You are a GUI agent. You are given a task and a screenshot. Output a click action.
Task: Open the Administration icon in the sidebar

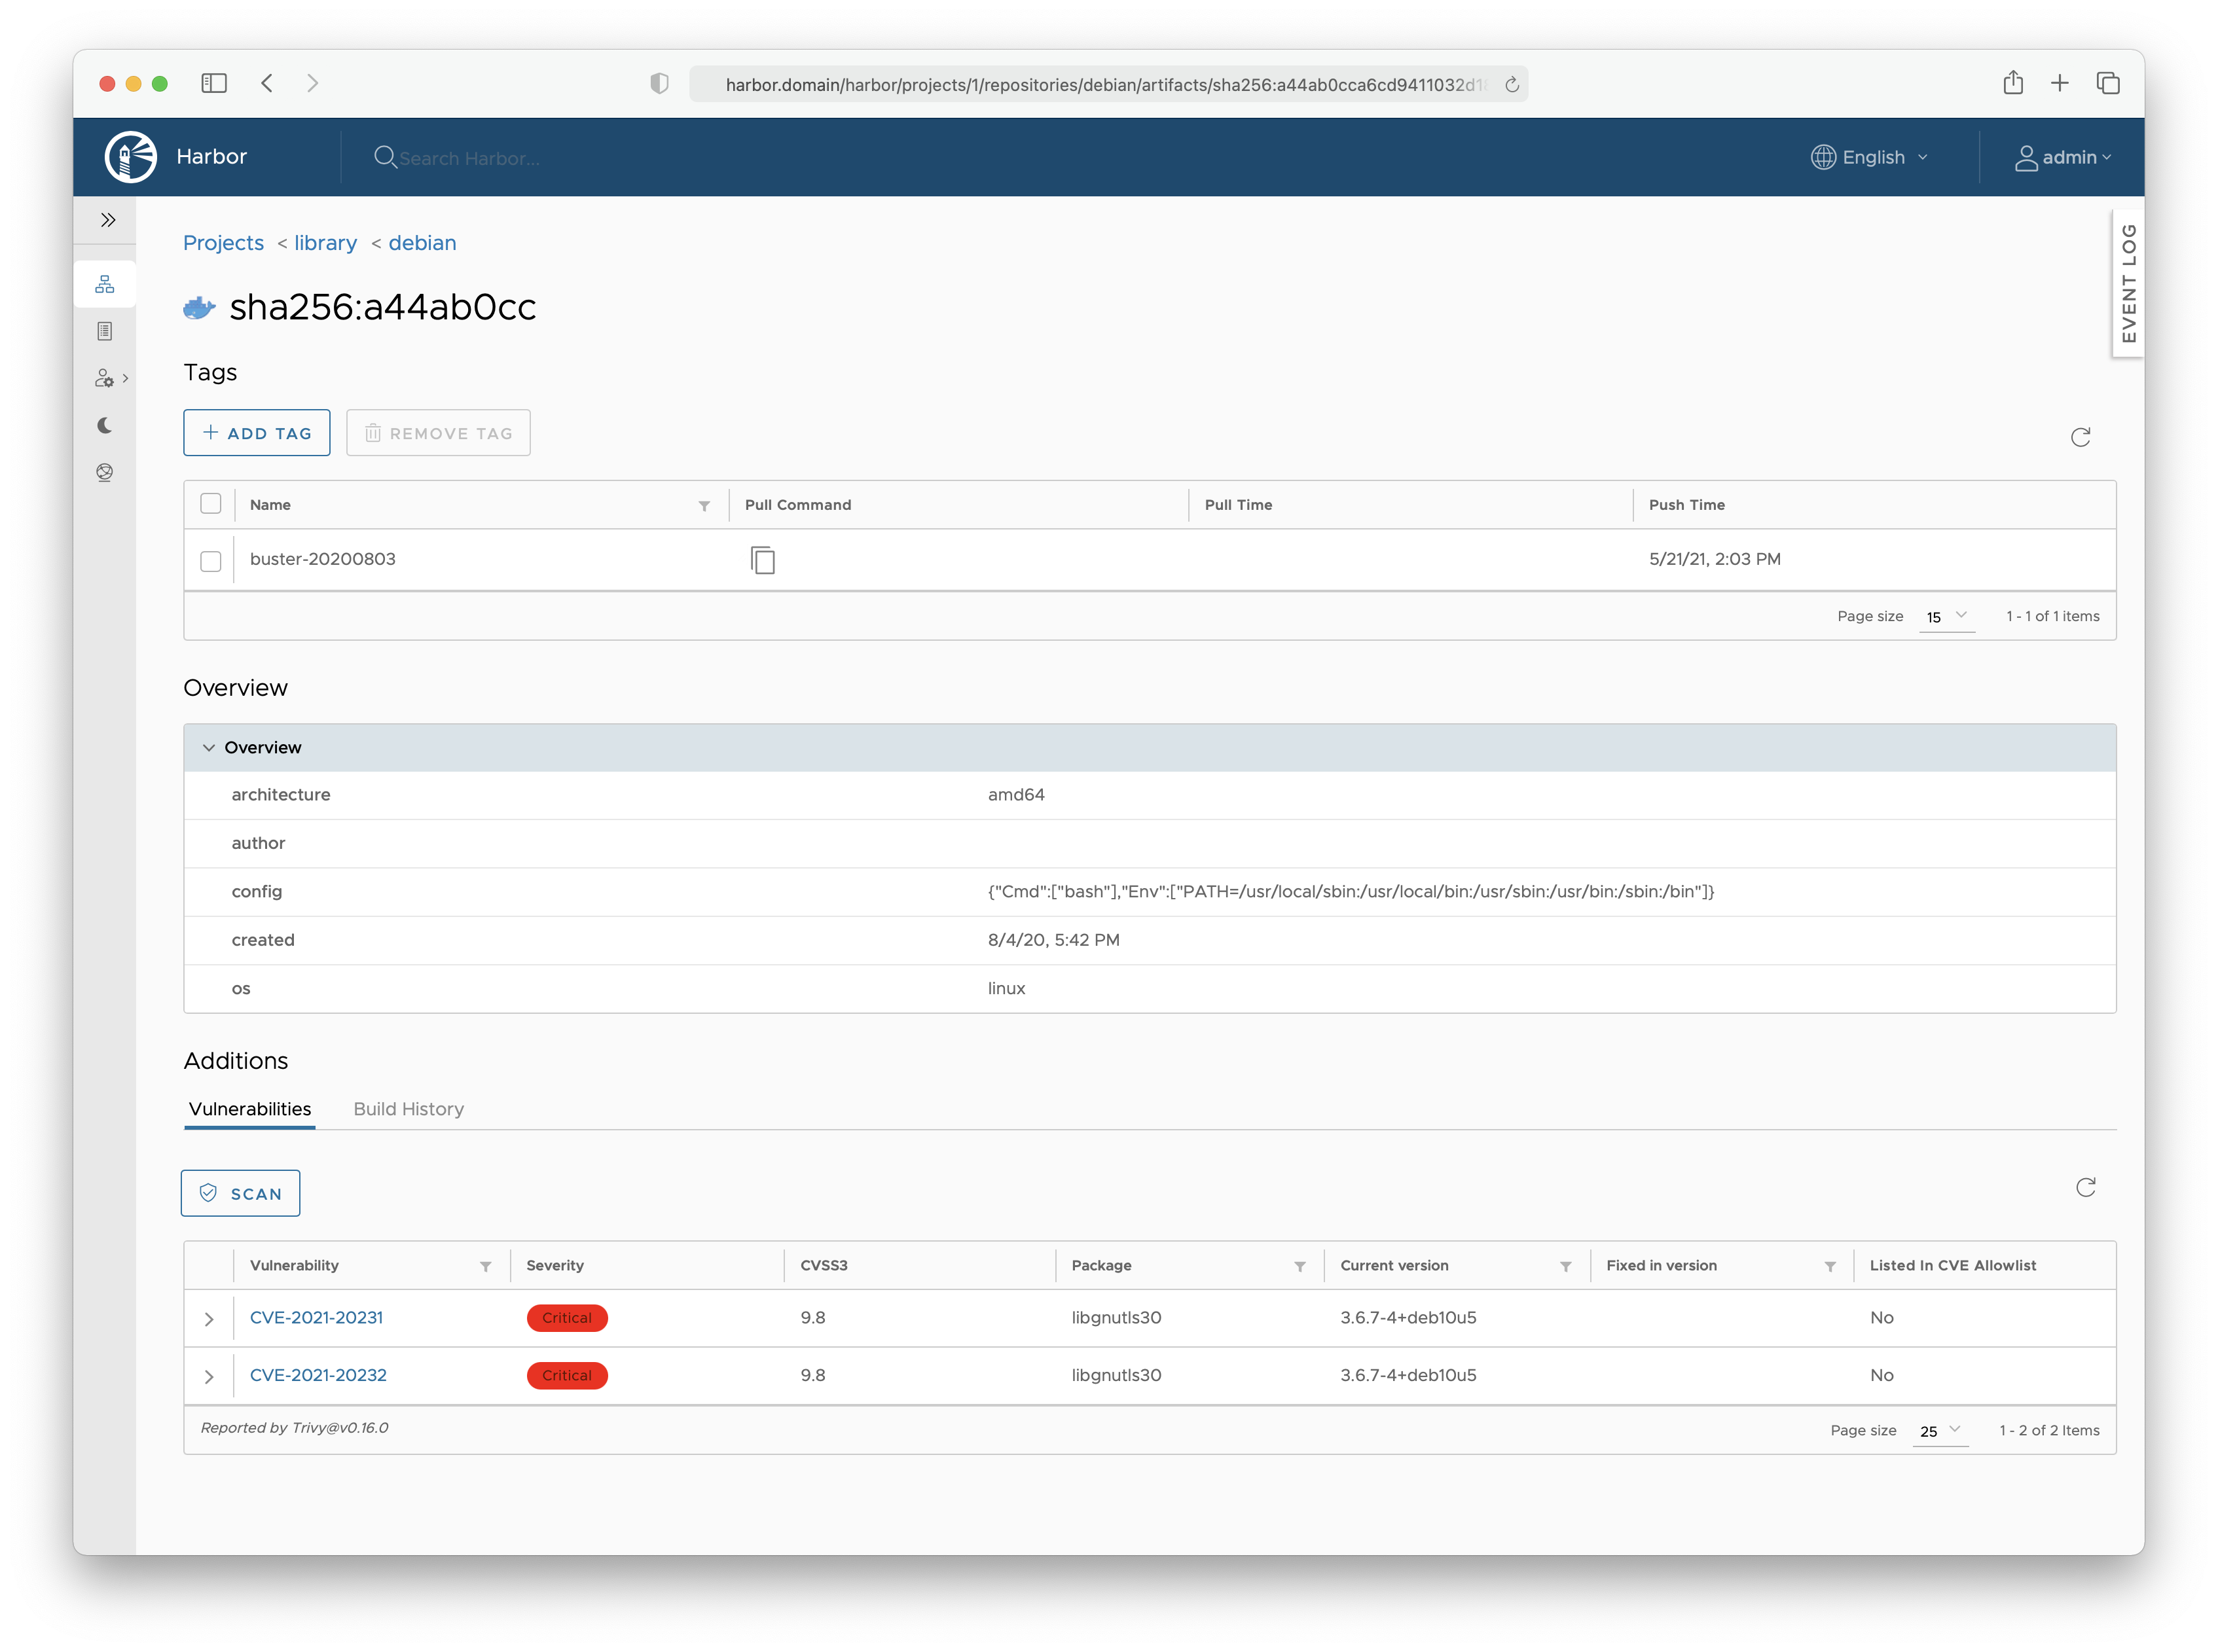tap(105, 377)
